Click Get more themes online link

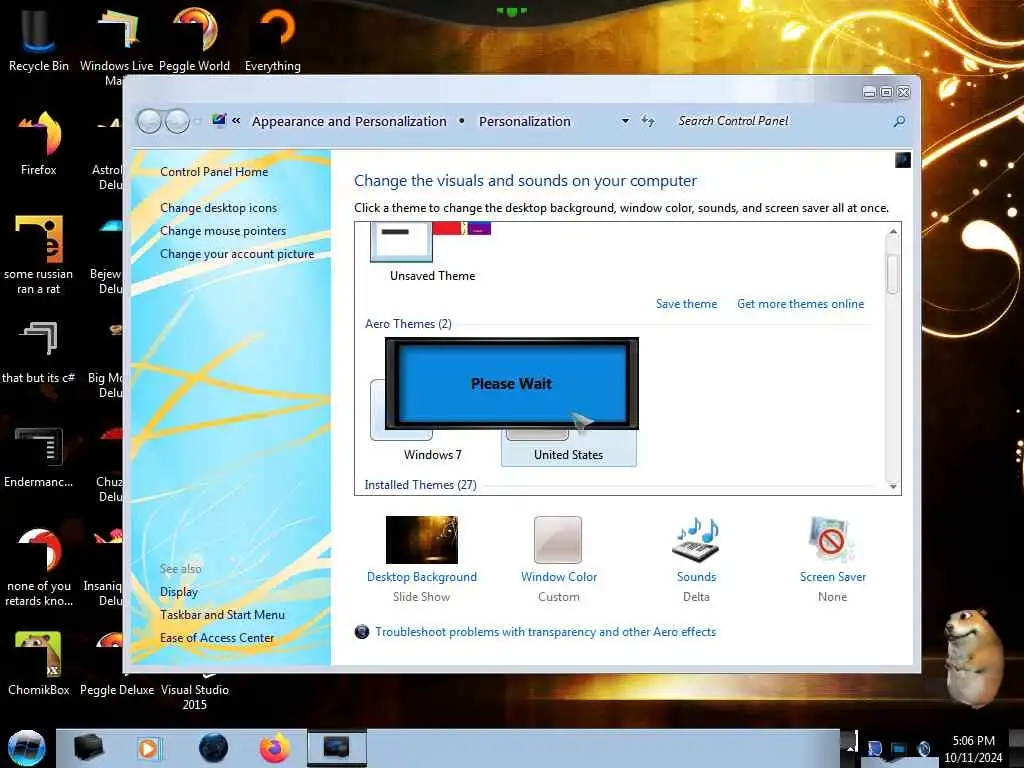[801, 304]
